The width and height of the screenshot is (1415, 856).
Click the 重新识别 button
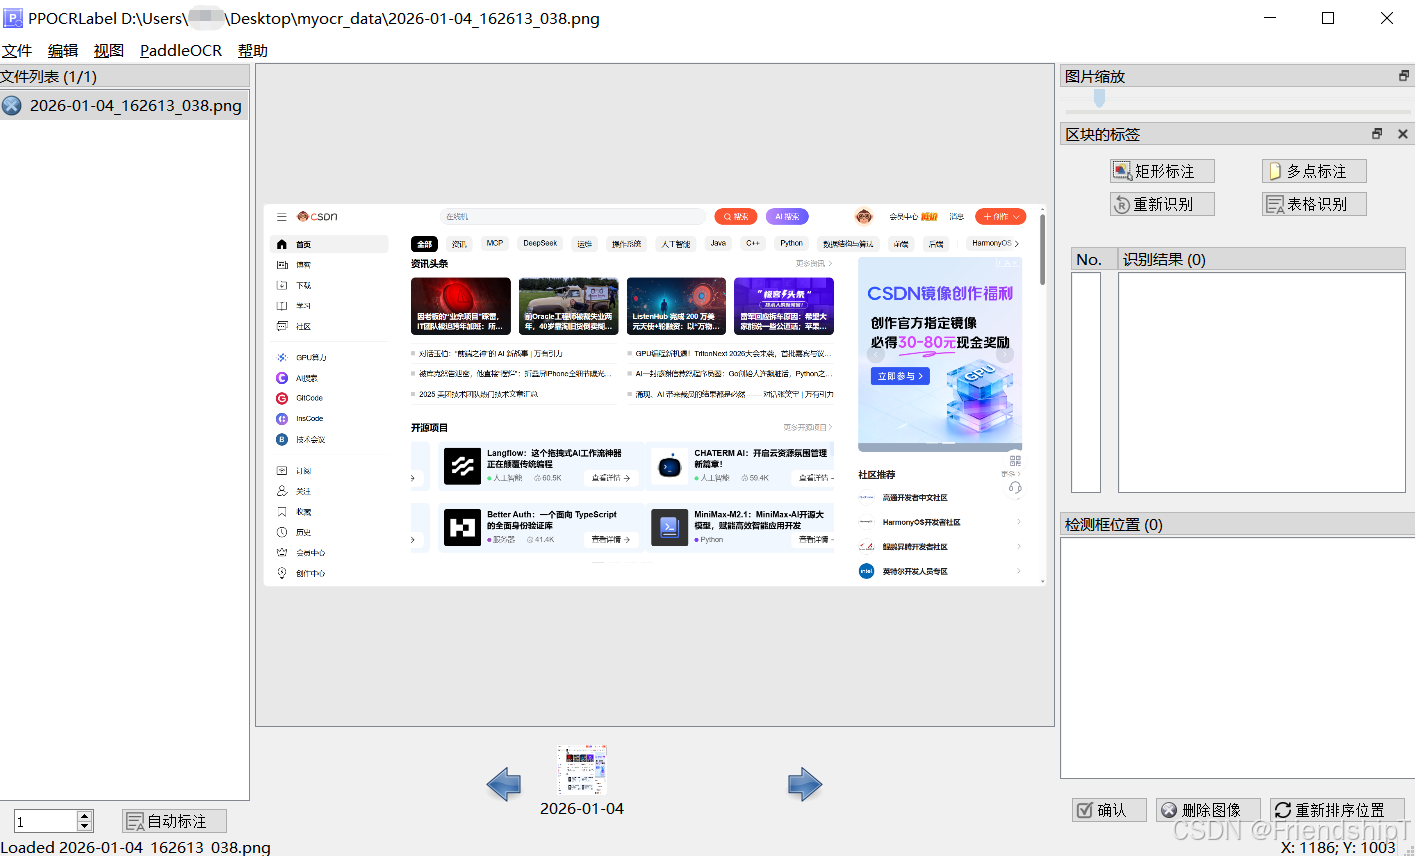[1162, 204]
